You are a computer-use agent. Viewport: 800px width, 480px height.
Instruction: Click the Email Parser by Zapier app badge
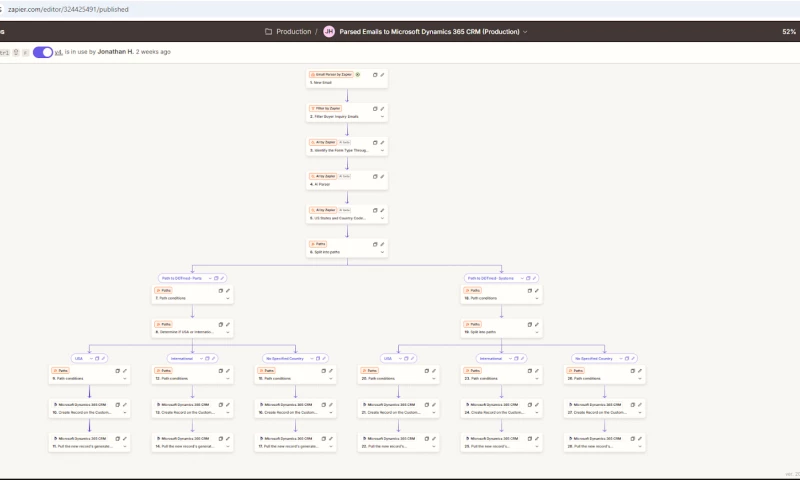pos(331,74)
